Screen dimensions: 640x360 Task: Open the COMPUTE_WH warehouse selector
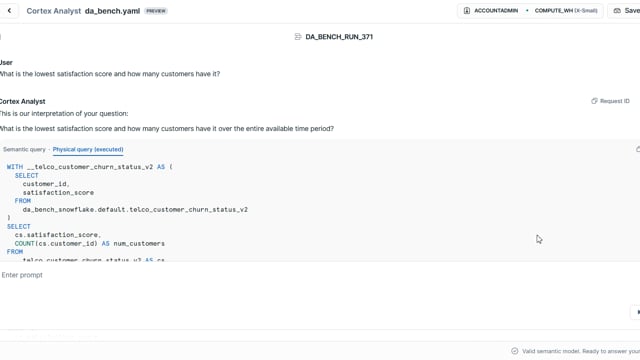(566, 11)
